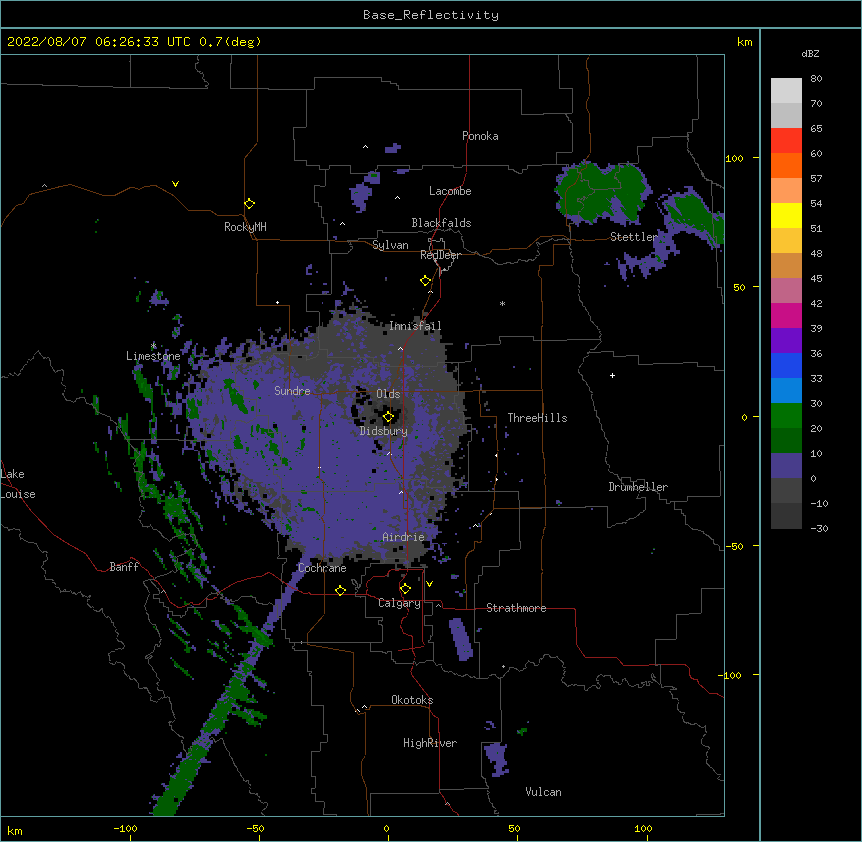Click the Drumheller town label
Image resolution: width=862 pixels, height=842 pixels.
pos(638,487)
